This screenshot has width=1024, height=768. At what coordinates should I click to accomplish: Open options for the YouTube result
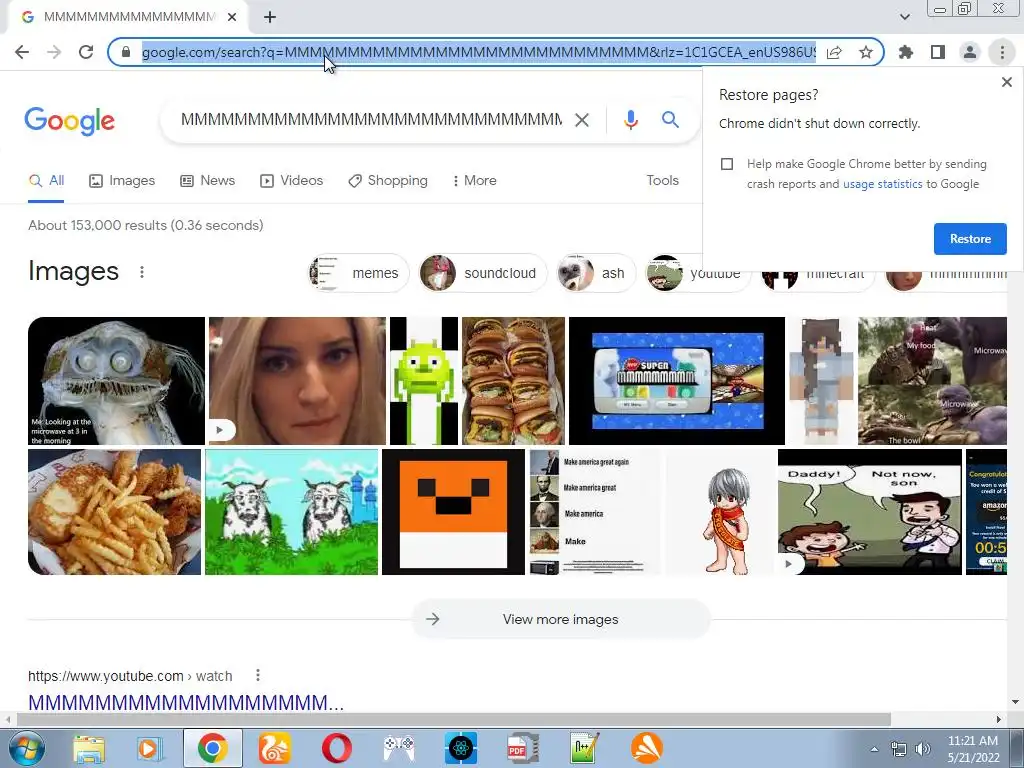[x=258, y=675]
